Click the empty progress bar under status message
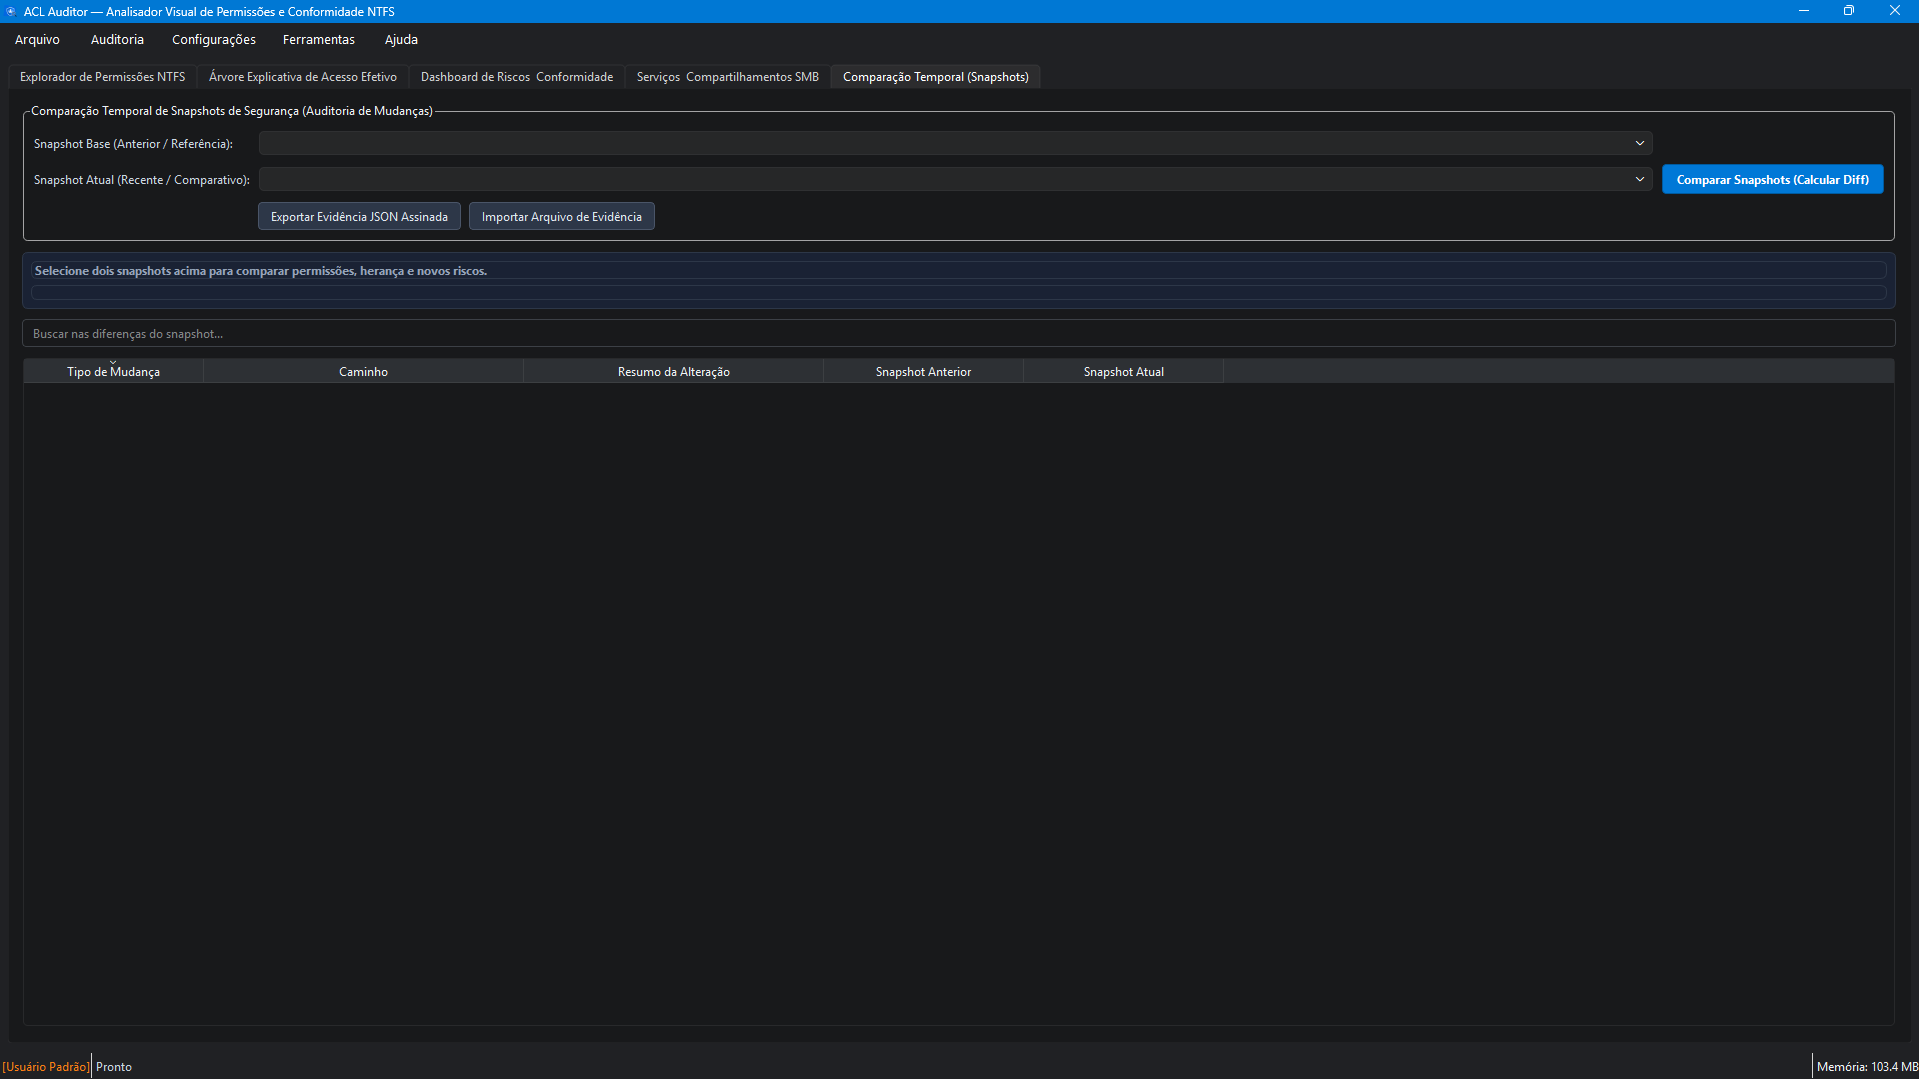This screenshot has width=1919, height=1079. pos(958,293)
